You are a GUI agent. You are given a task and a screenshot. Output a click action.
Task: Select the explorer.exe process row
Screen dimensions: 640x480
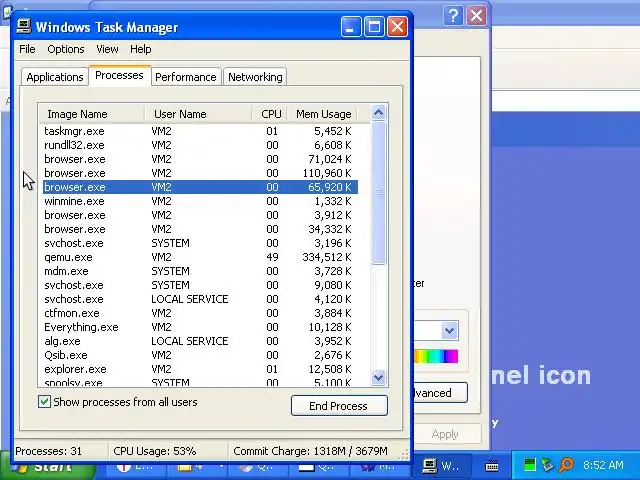click(200, 369)
